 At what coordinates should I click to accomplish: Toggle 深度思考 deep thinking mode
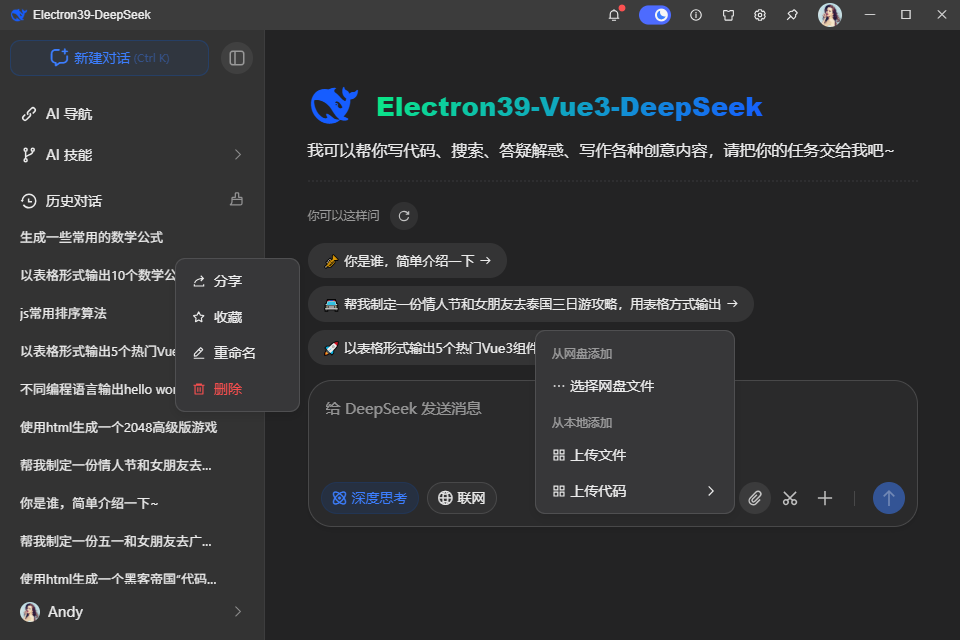coord(370,498)
